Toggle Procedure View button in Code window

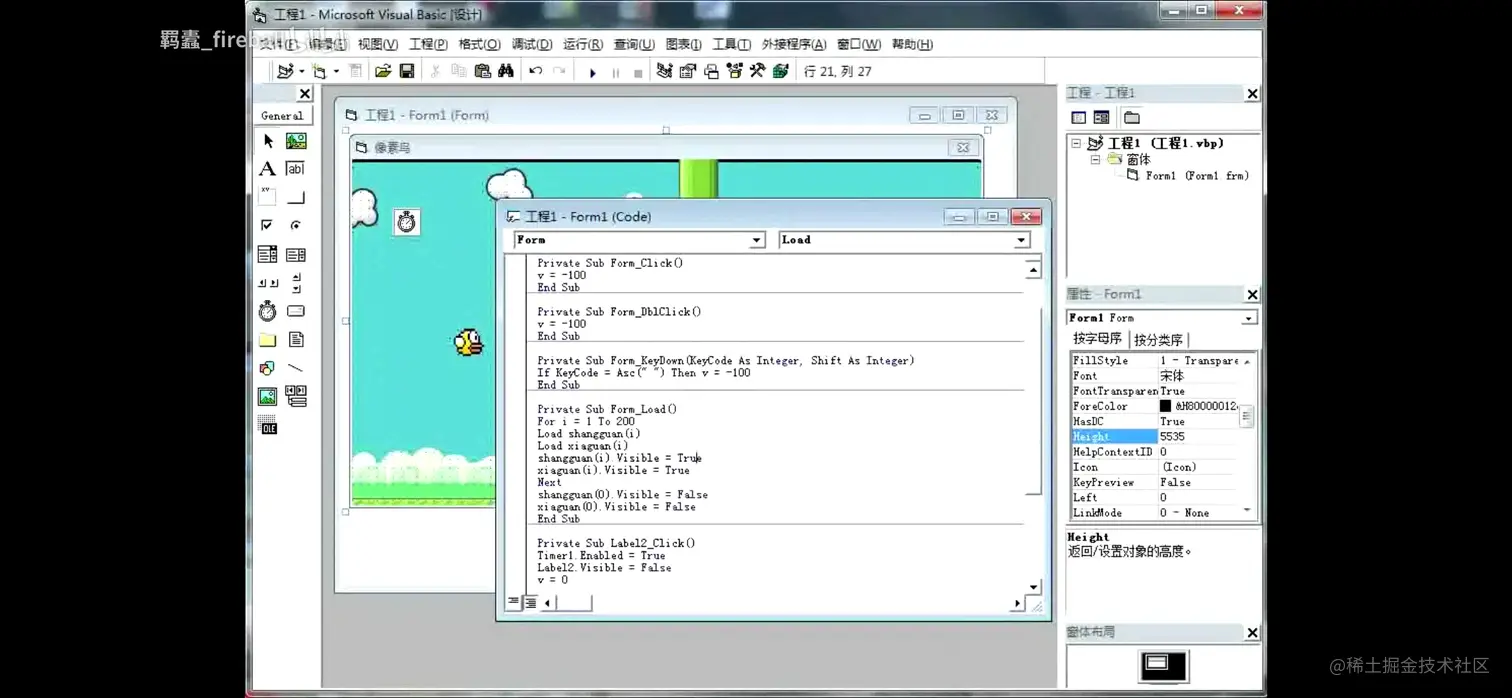514,602
